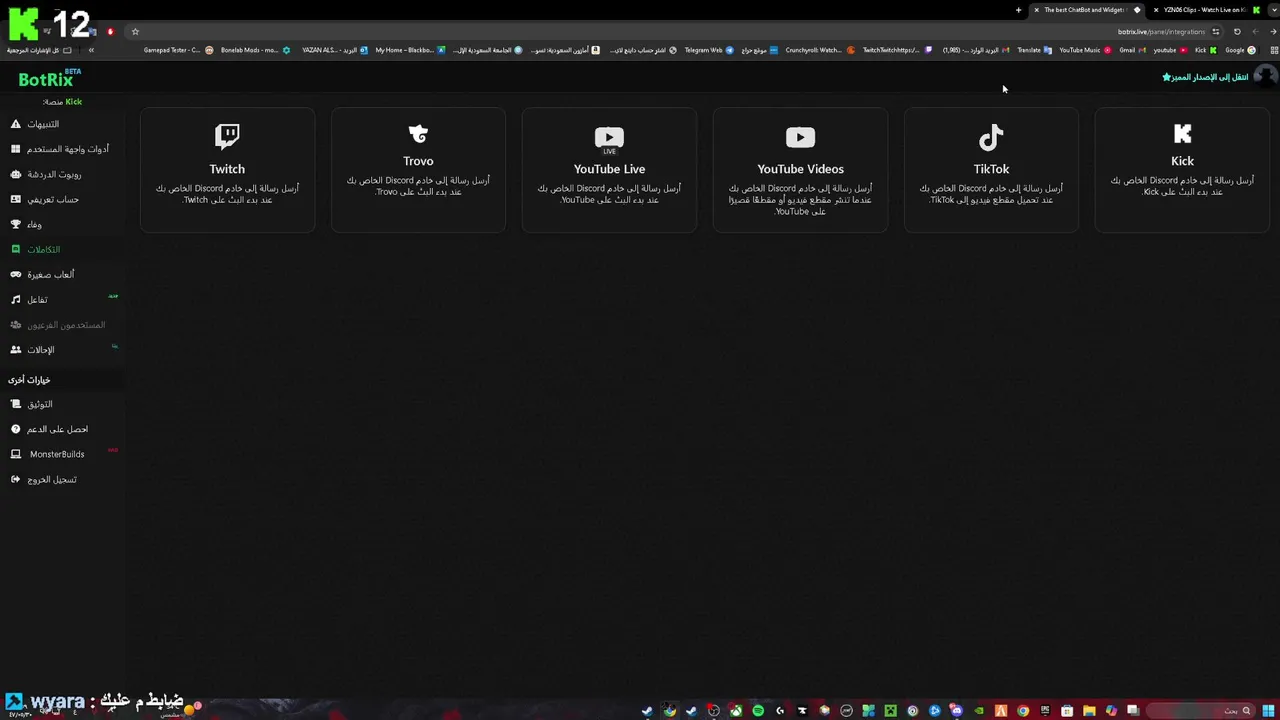
Task: Select التكاملات integrations in sidebar
Action: [x=35, y=249]
